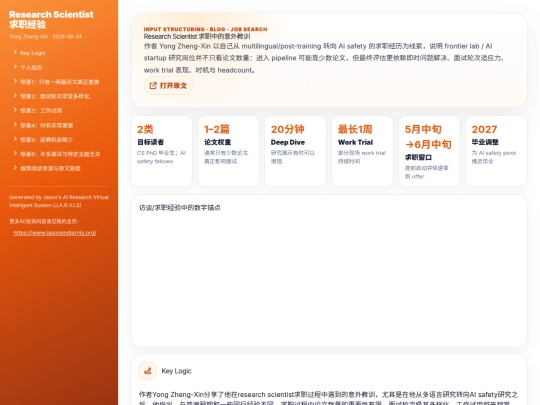
Task: Click the Research Scientist 求职经验 sidebar title
Action: (x=51, y=19)
